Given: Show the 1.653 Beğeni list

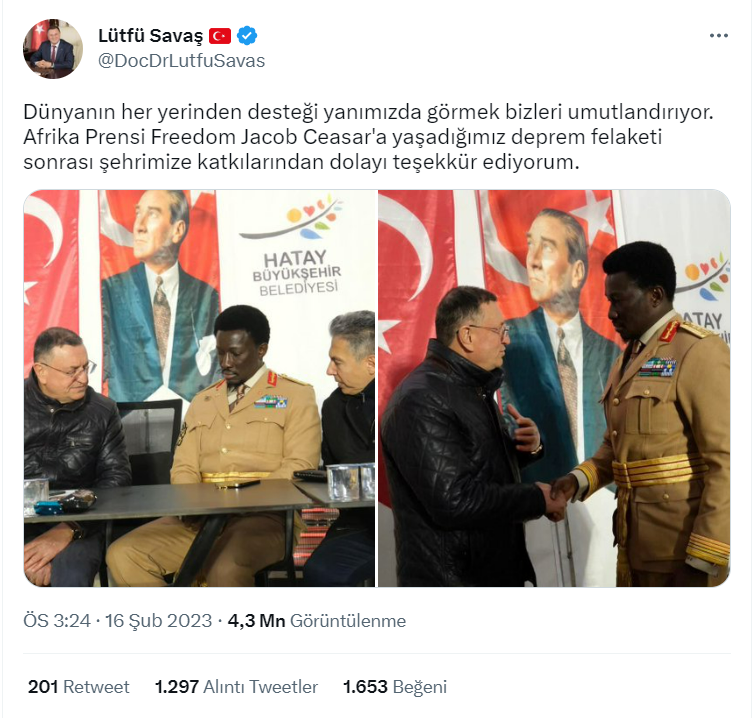Looking at the screenshot, I should click(x=395, y=687).
